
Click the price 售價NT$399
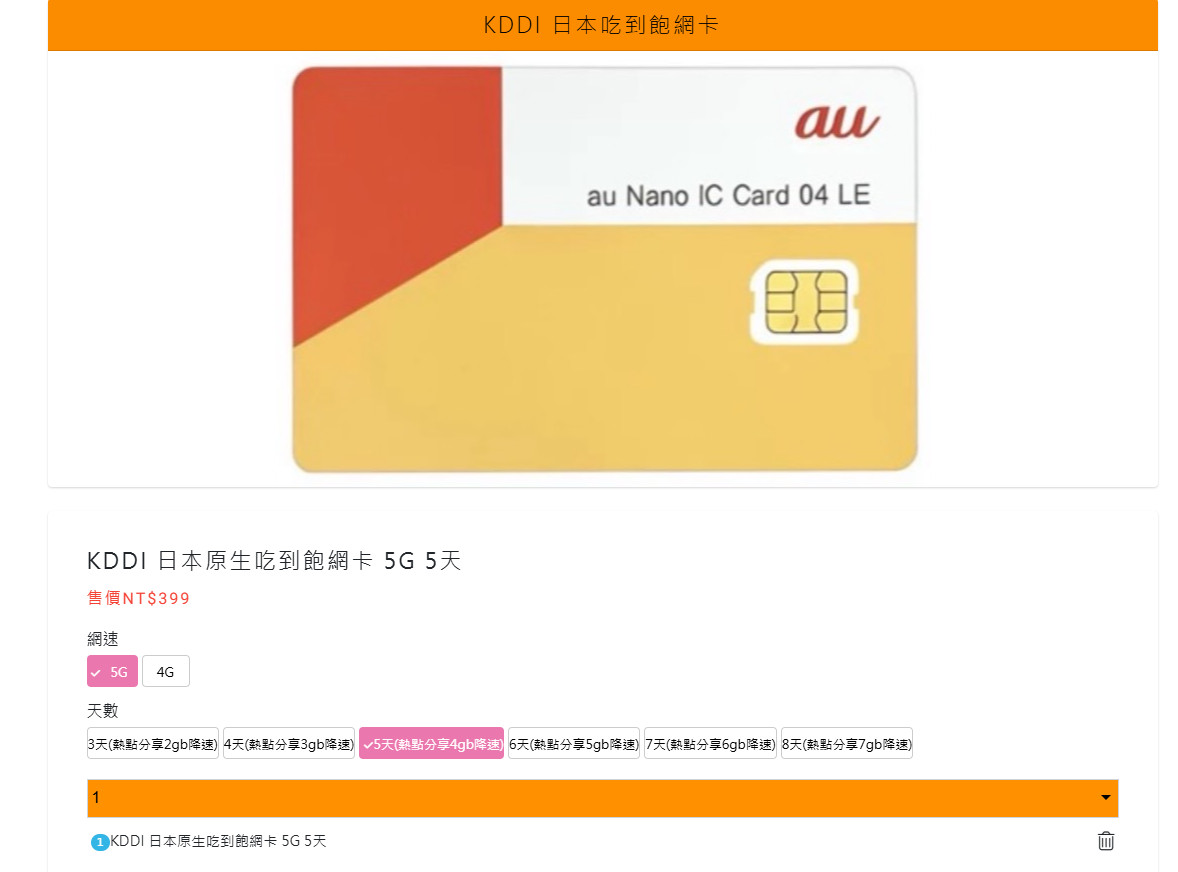coord(139,598)
